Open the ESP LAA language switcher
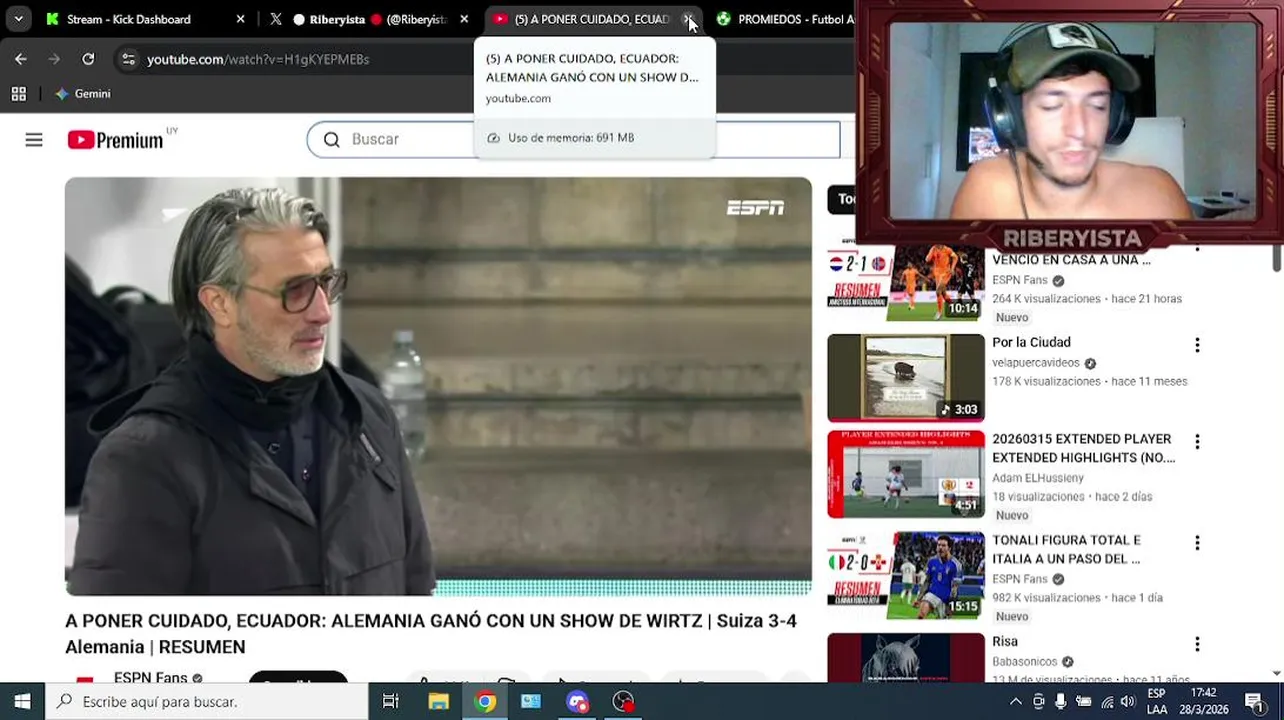The height and width of the screenshot is (720, 1284). tap(1157, 701)
